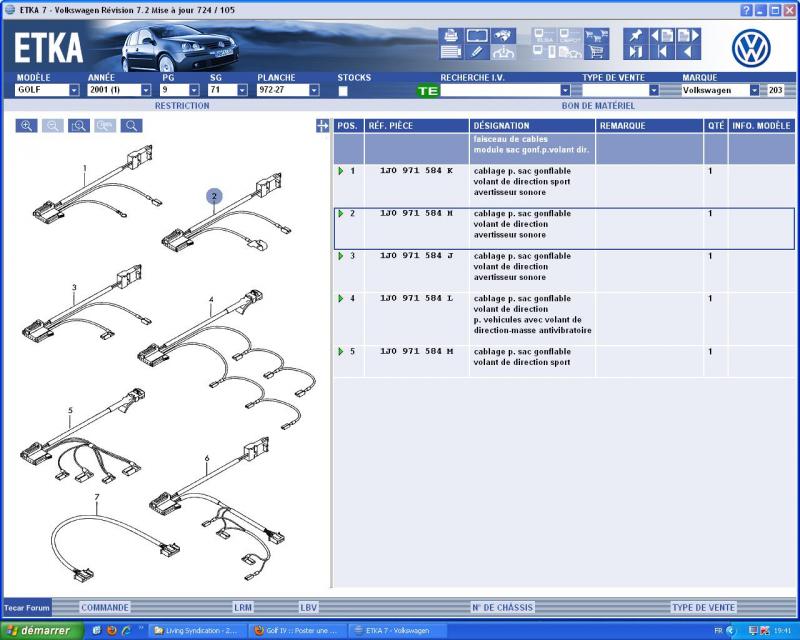
Task: Expand the green arrow for position 4
Action: pyautogui.click(x=341, y=298)
